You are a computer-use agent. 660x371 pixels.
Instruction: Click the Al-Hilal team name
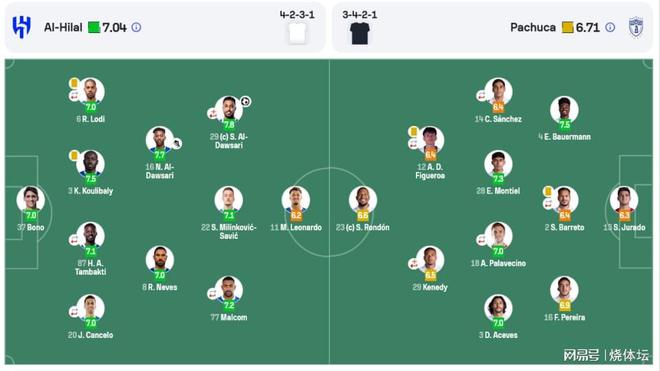pyautogui.click(x=63, y=27)
